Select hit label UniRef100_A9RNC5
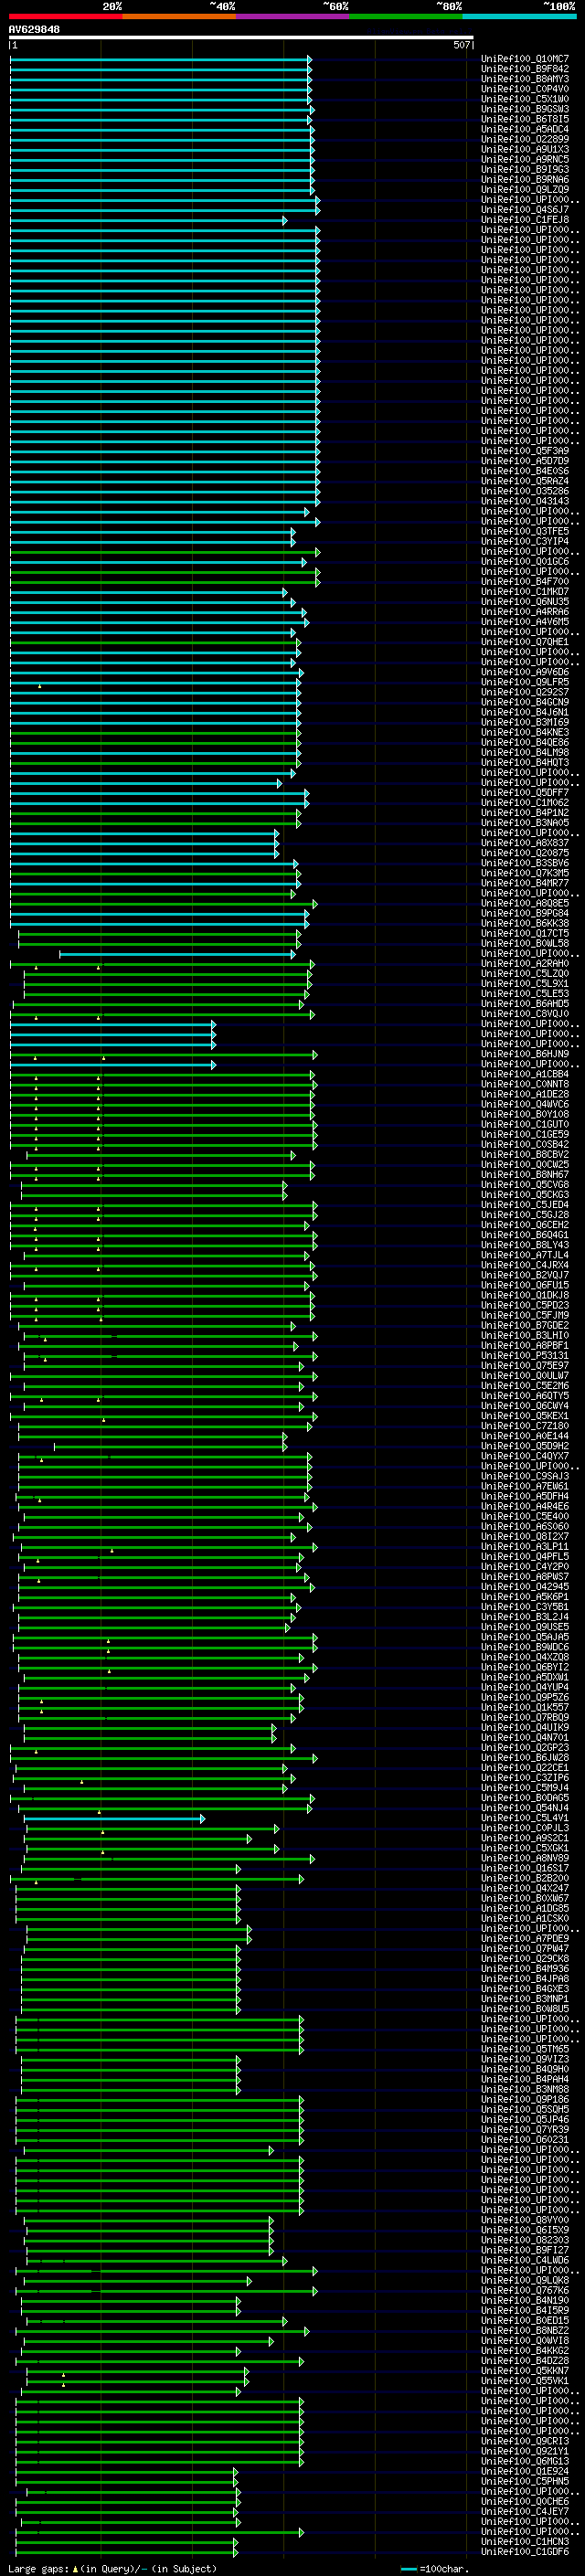585x2576 pixels. click(x=525, y=159)
